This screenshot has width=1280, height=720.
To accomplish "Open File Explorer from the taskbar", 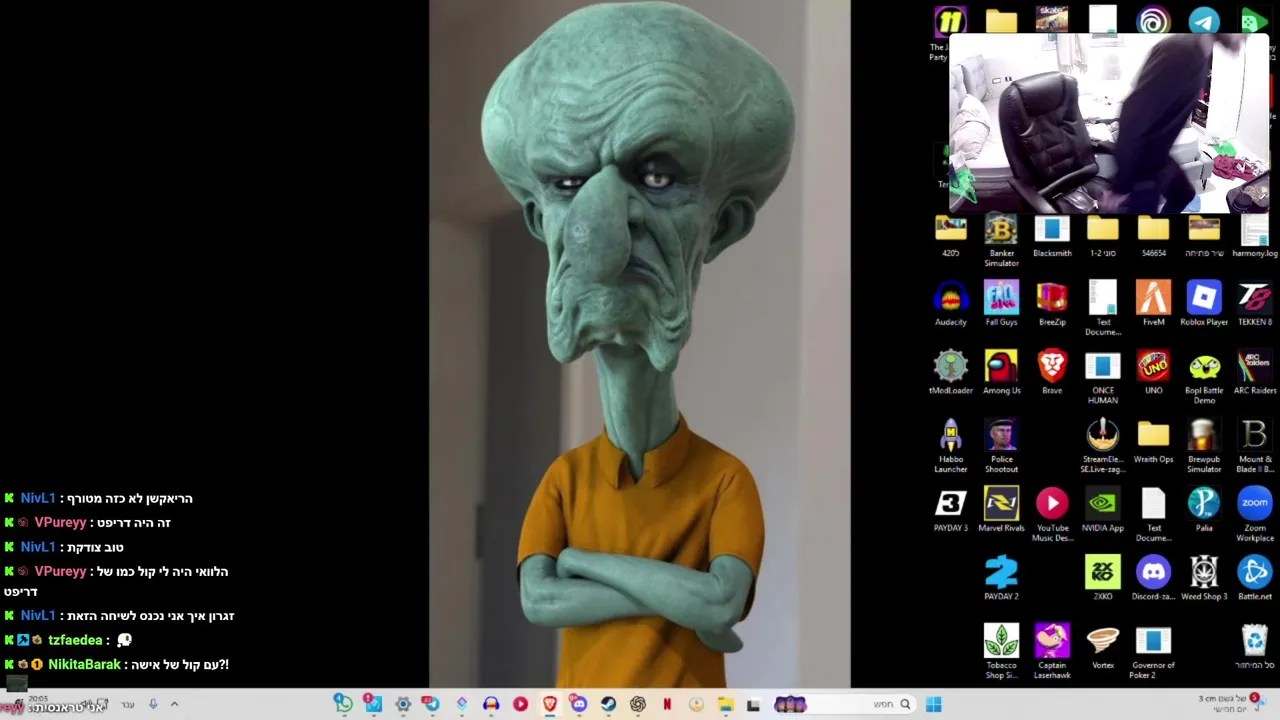I will coord(725,704).
